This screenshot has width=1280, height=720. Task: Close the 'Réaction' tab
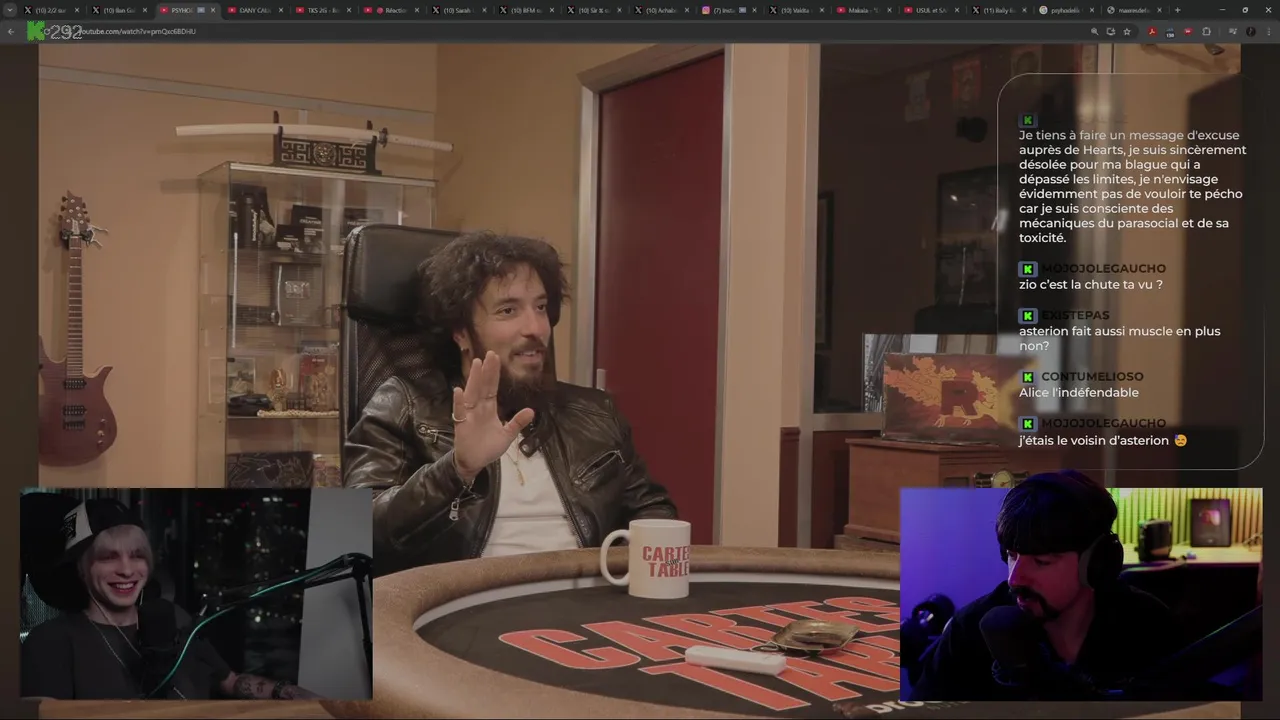coord(416,10)
